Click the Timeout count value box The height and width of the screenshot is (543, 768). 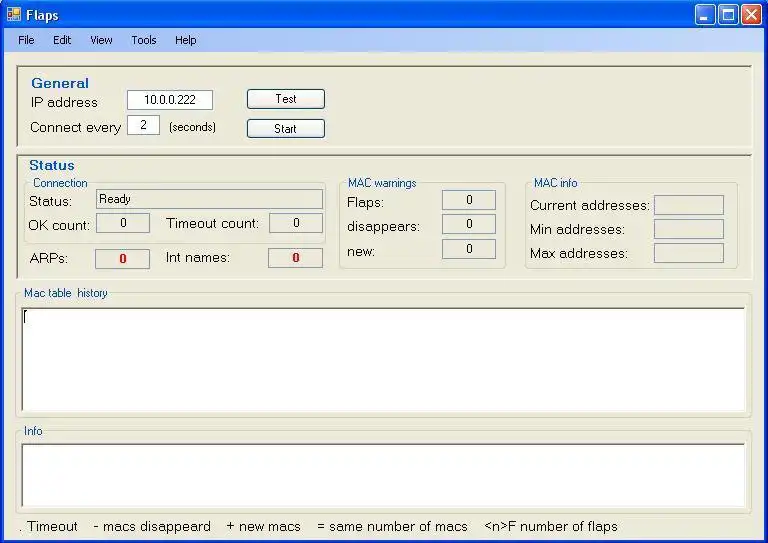coord(296,223)
